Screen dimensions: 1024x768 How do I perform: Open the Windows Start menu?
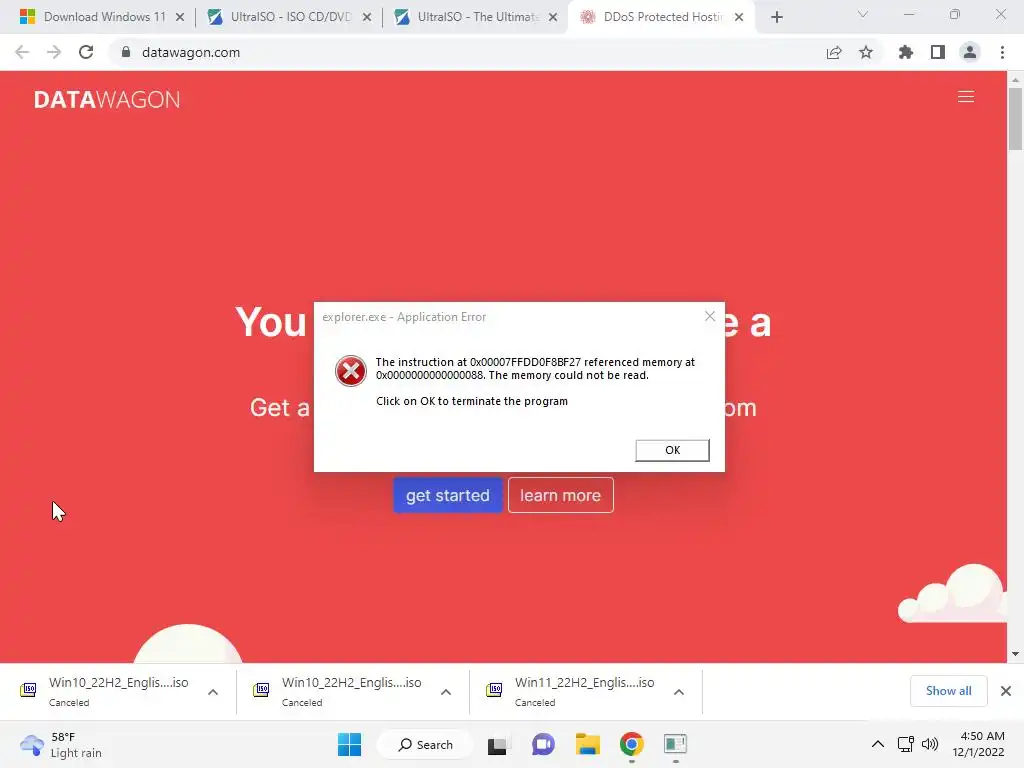click(349, 744)
